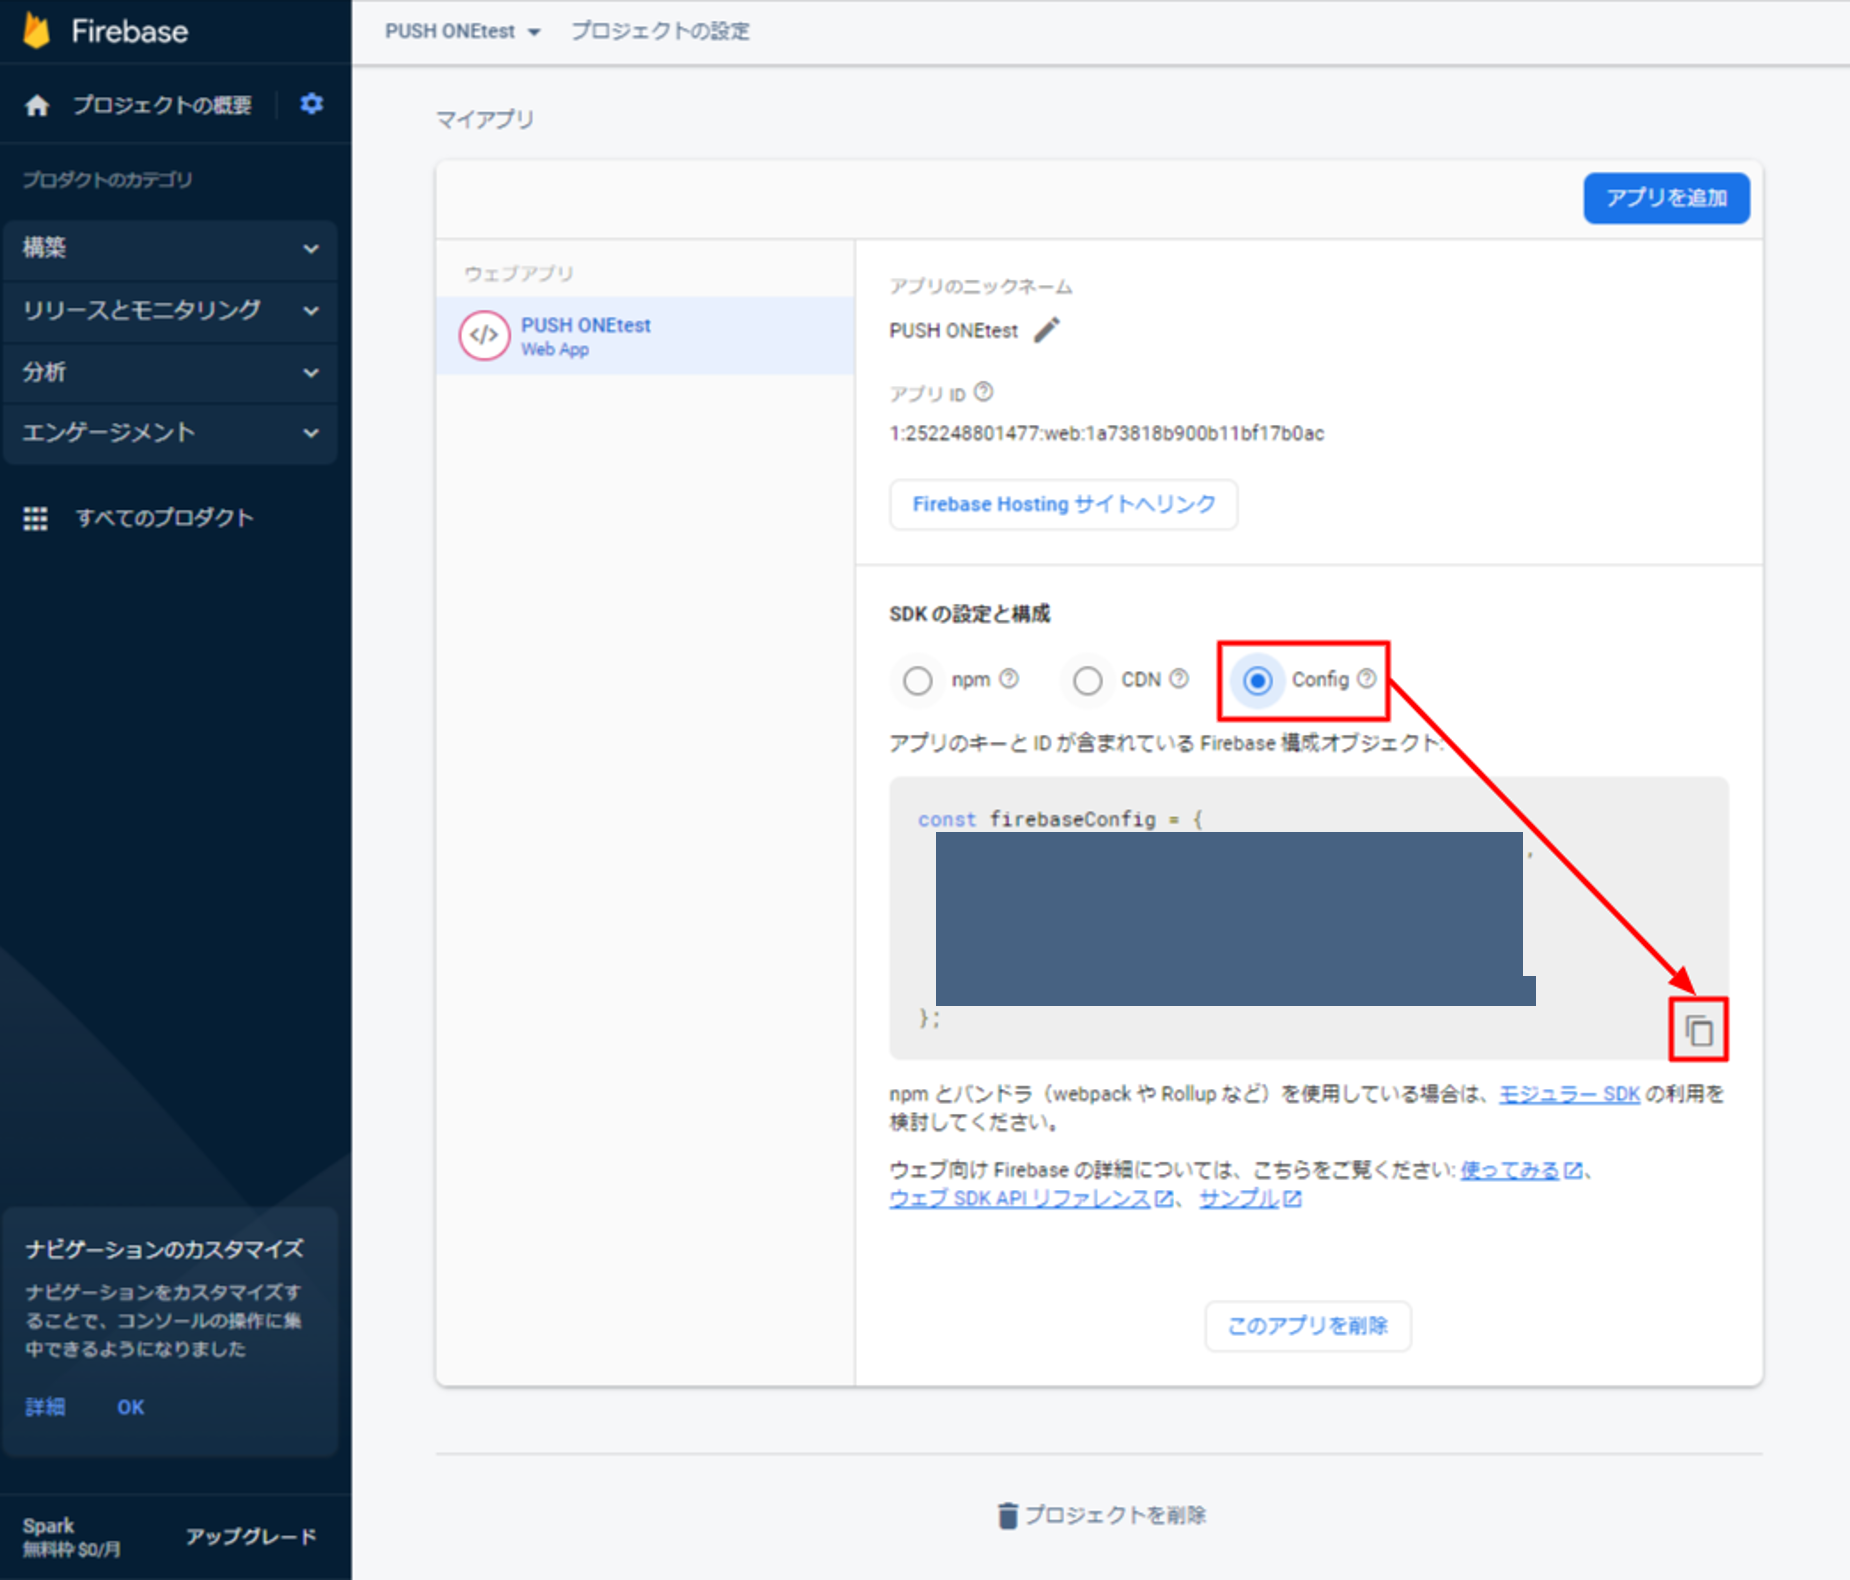Select the npm radio button
The height and width of the screenshot is (1580, 1850).
coord(917,680)
